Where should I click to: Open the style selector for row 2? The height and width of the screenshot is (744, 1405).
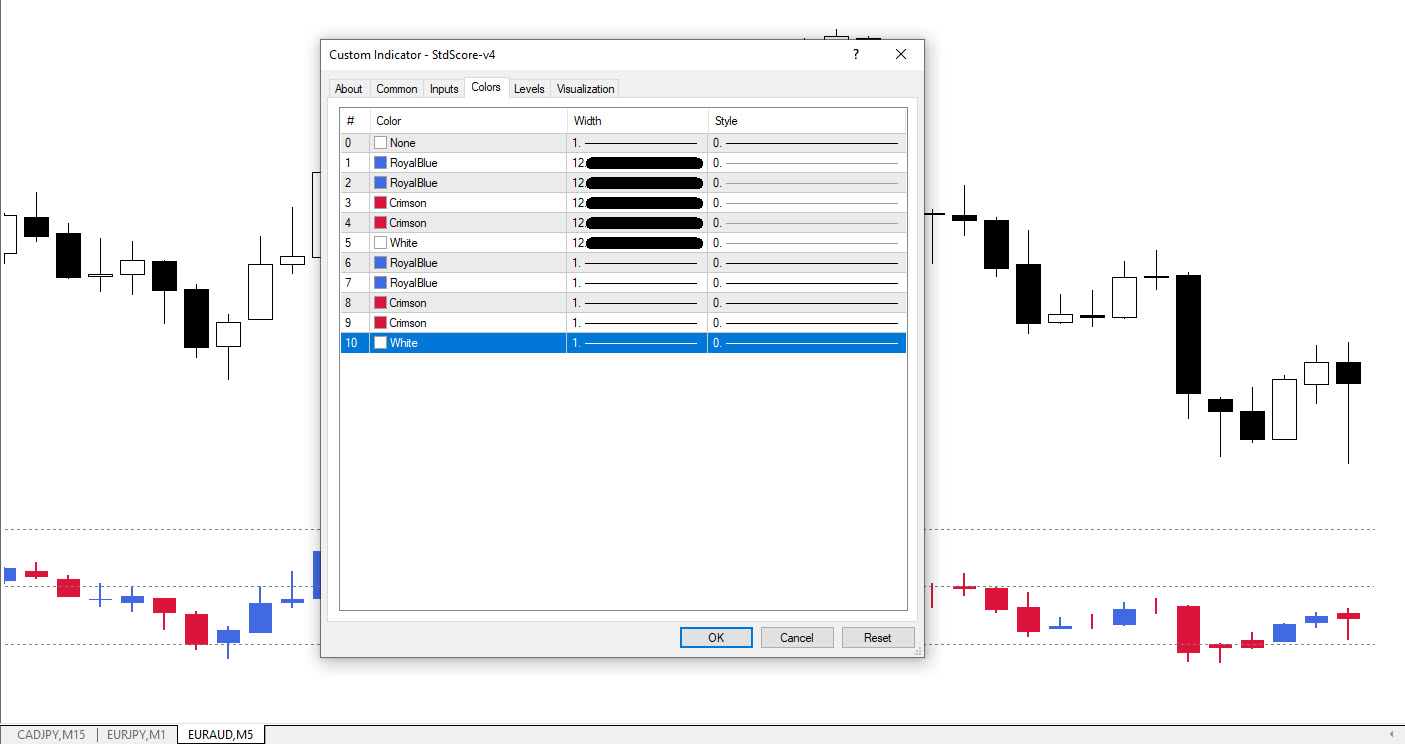coord(807,183)
